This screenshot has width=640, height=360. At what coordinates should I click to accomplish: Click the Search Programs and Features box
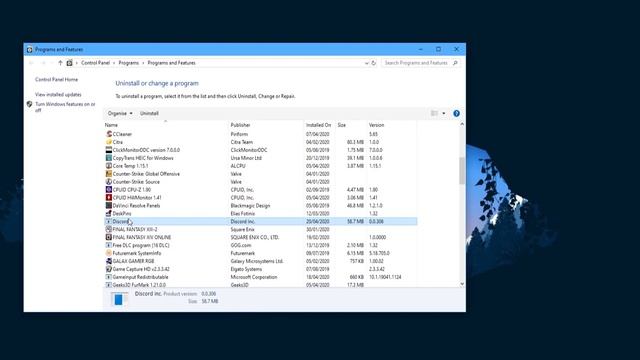coord(421,63)
